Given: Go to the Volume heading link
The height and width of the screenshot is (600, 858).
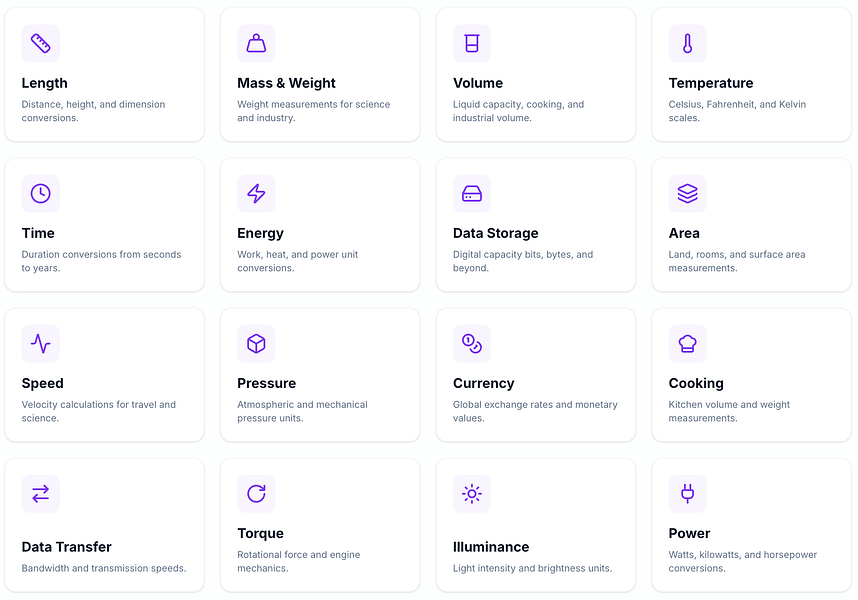Looking at the screenshot, I should click(x=478, y=83).
